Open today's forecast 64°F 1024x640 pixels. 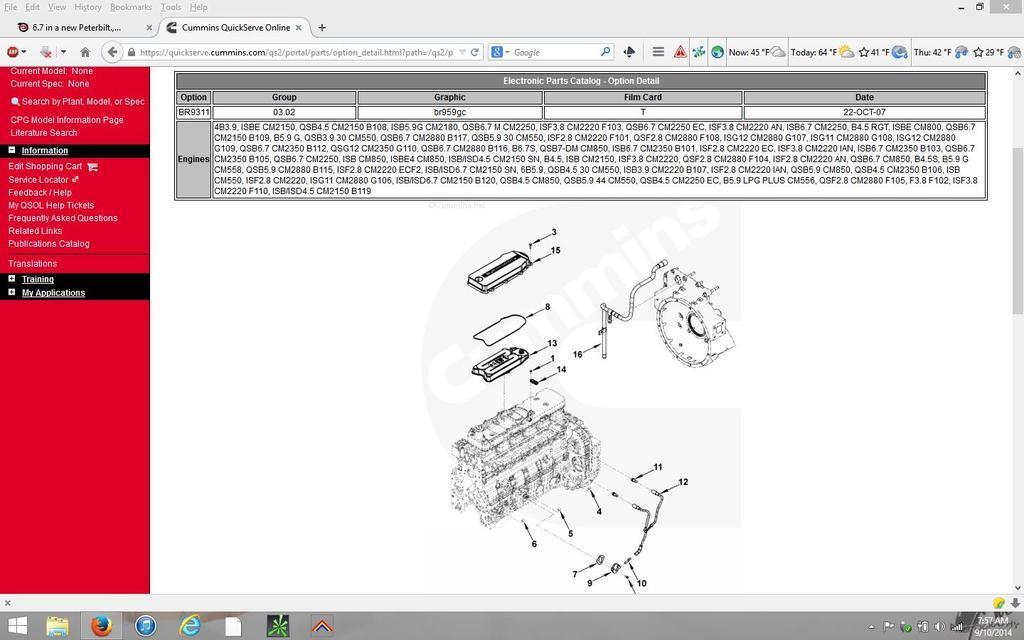coord(822,52)
